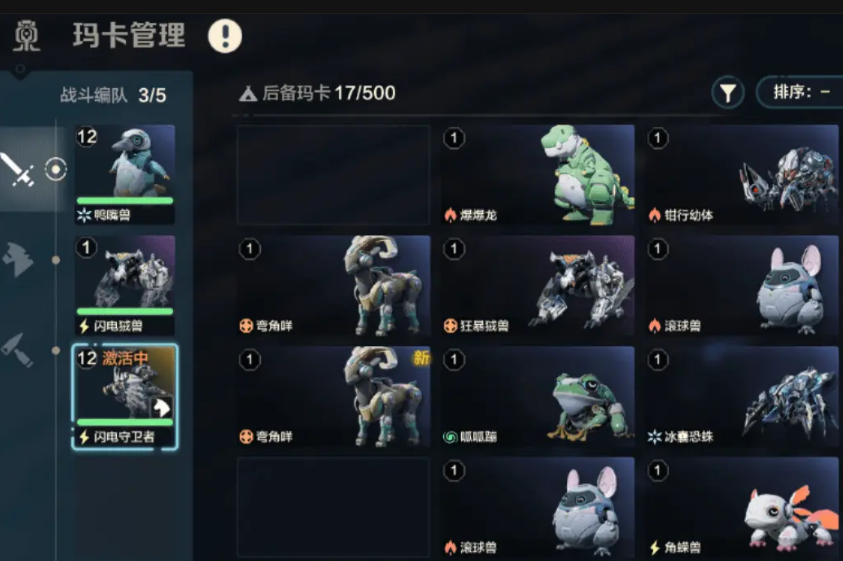Select the 鸭嘴兽 penguin team card
Screen dimensions: 843x561
(125, 174)
